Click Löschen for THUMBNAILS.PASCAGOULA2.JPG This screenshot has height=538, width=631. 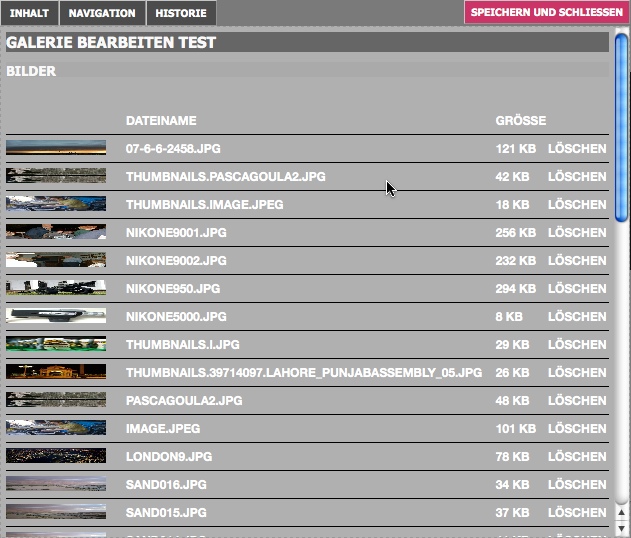[577, 177]
